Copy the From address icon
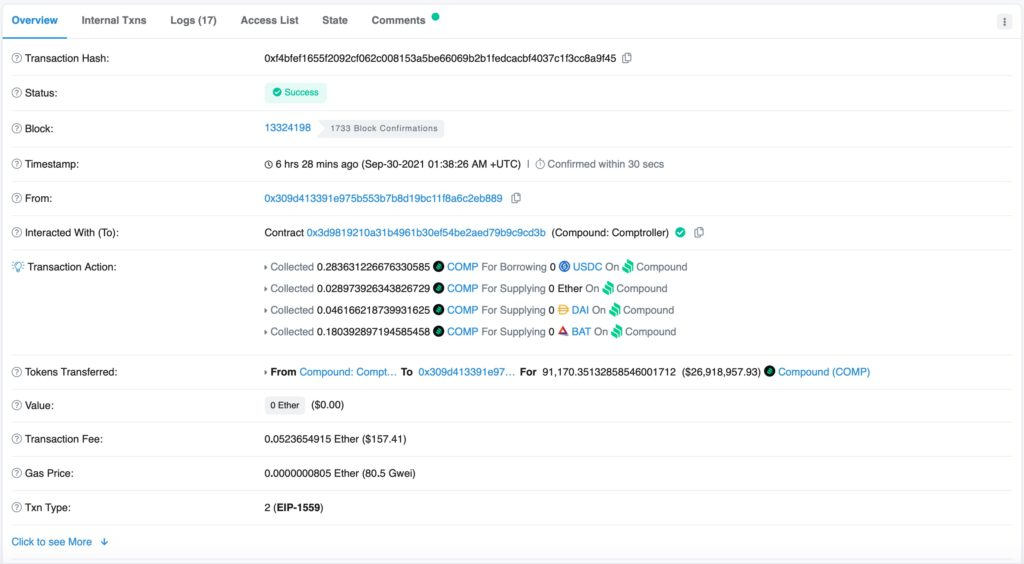The height and width of the screenshot is (564, 1024). 516,198
